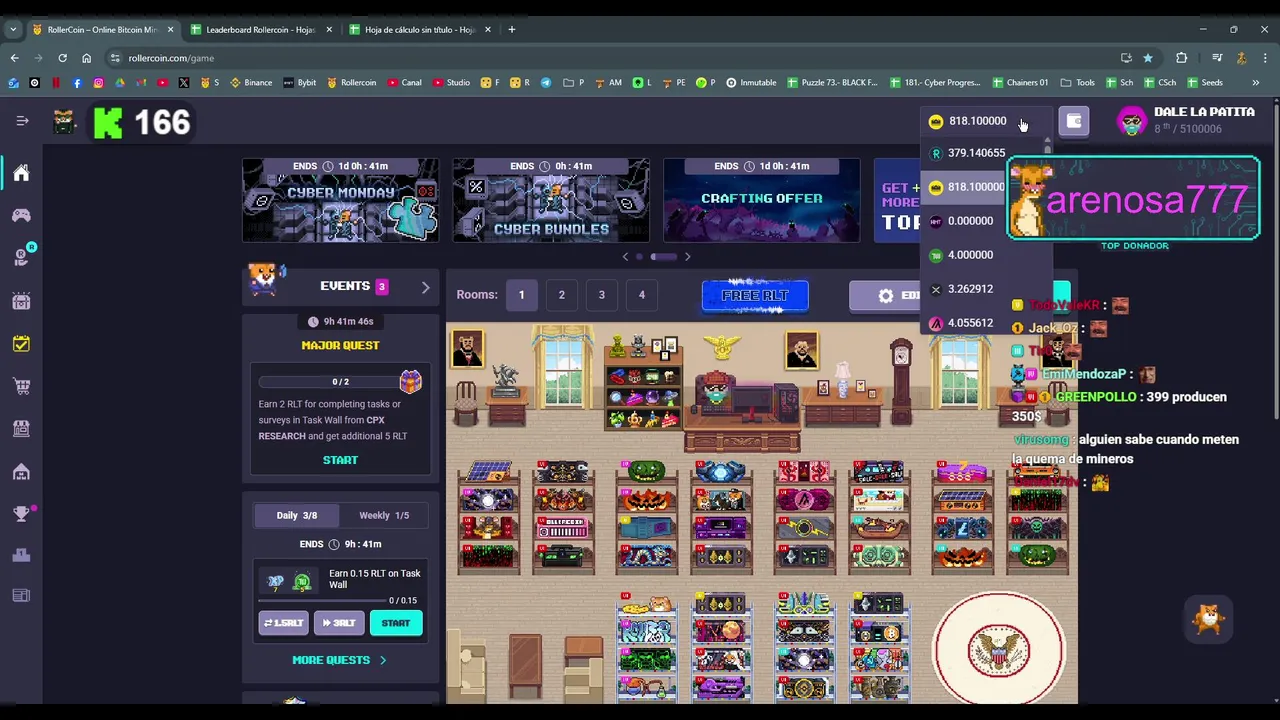
Task: Click the Edit room gear button
Action: [885, 296]
